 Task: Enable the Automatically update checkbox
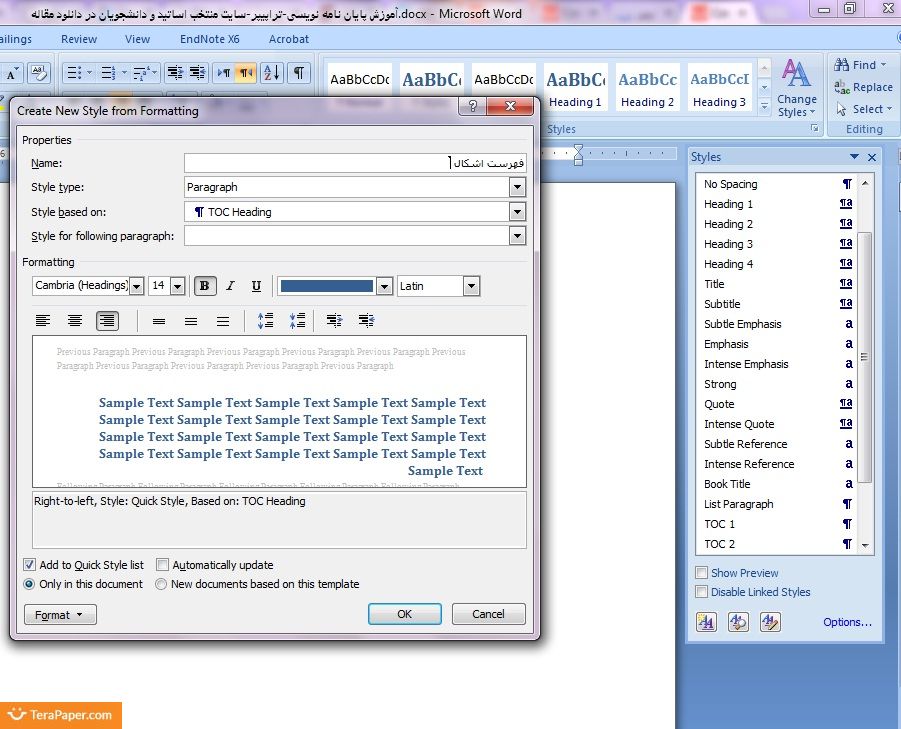(163, 565)
